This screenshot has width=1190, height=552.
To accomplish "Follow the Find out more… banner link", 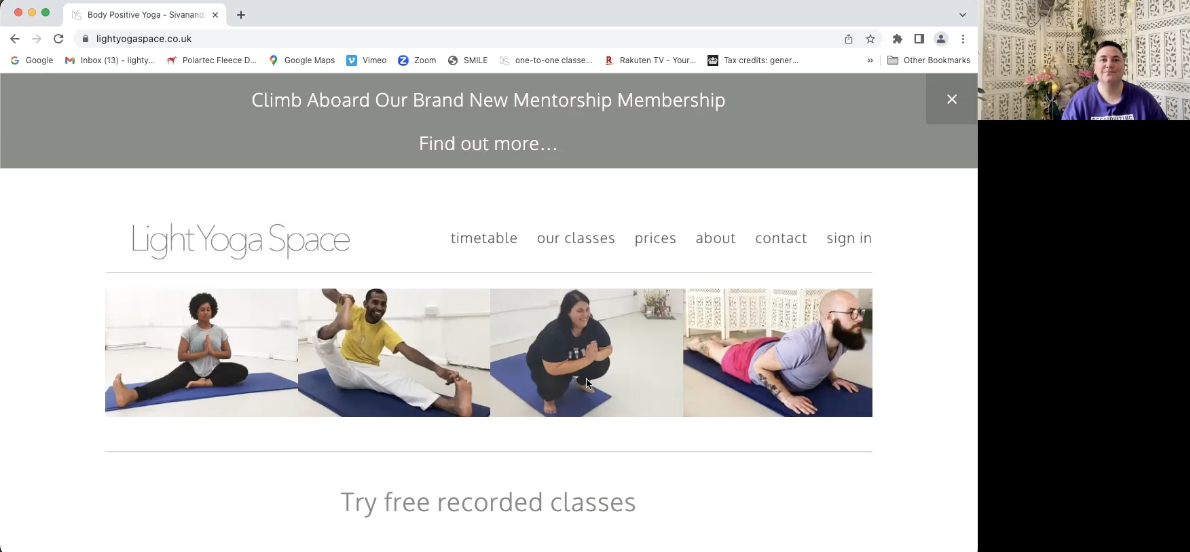I will pos(488,144).
